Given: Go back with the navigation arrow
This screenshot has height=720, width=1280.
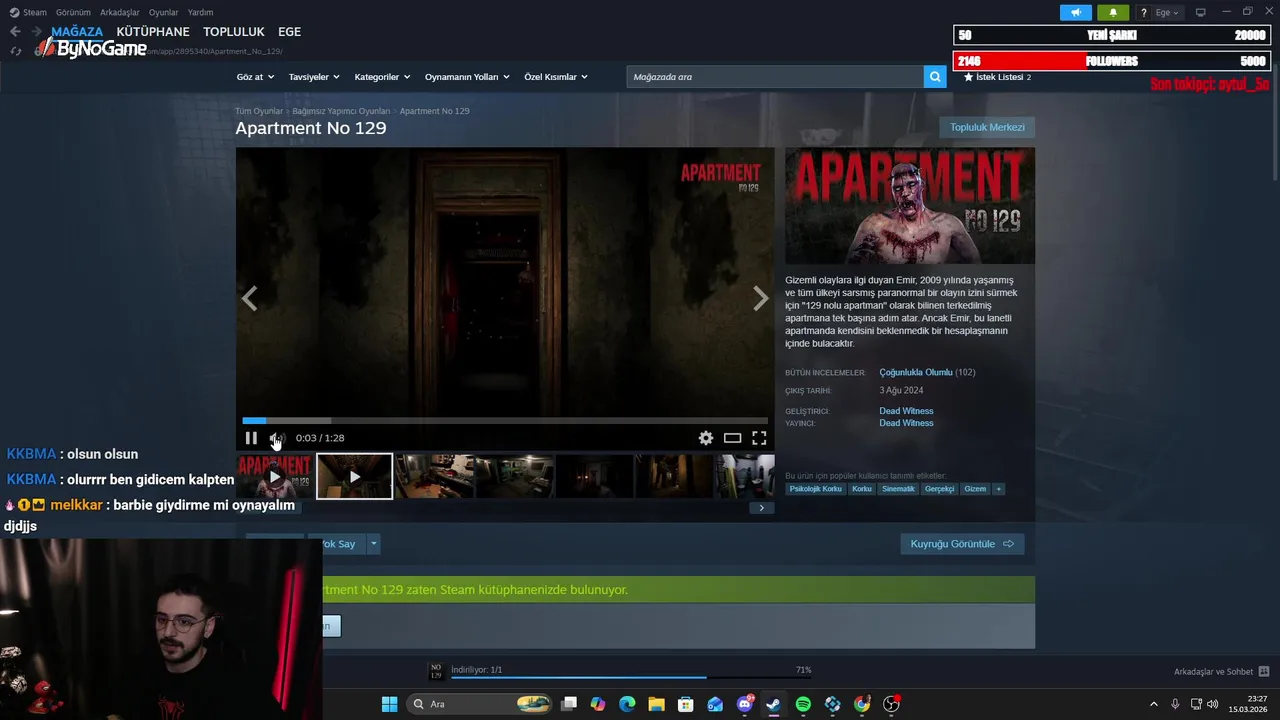Looking at the screenshot, I should pos(15,32).
